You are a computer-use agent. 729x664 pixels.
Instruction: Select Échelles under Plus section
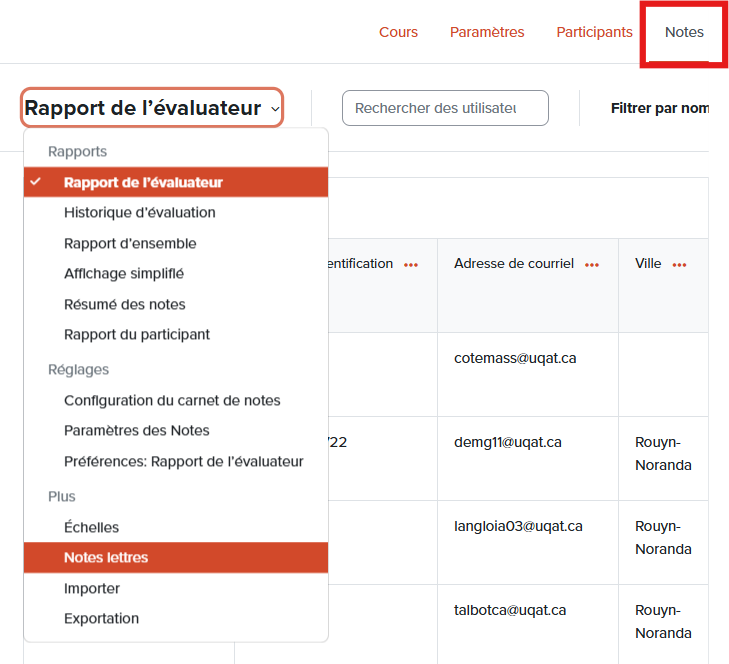click(x=91, y=527)
